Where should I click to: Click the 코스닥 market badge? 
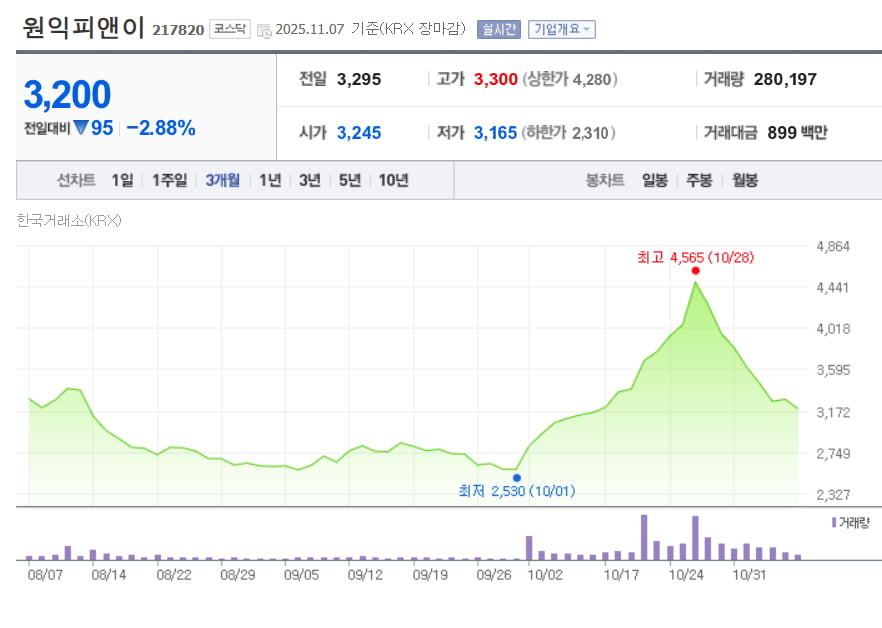(230, 29)
